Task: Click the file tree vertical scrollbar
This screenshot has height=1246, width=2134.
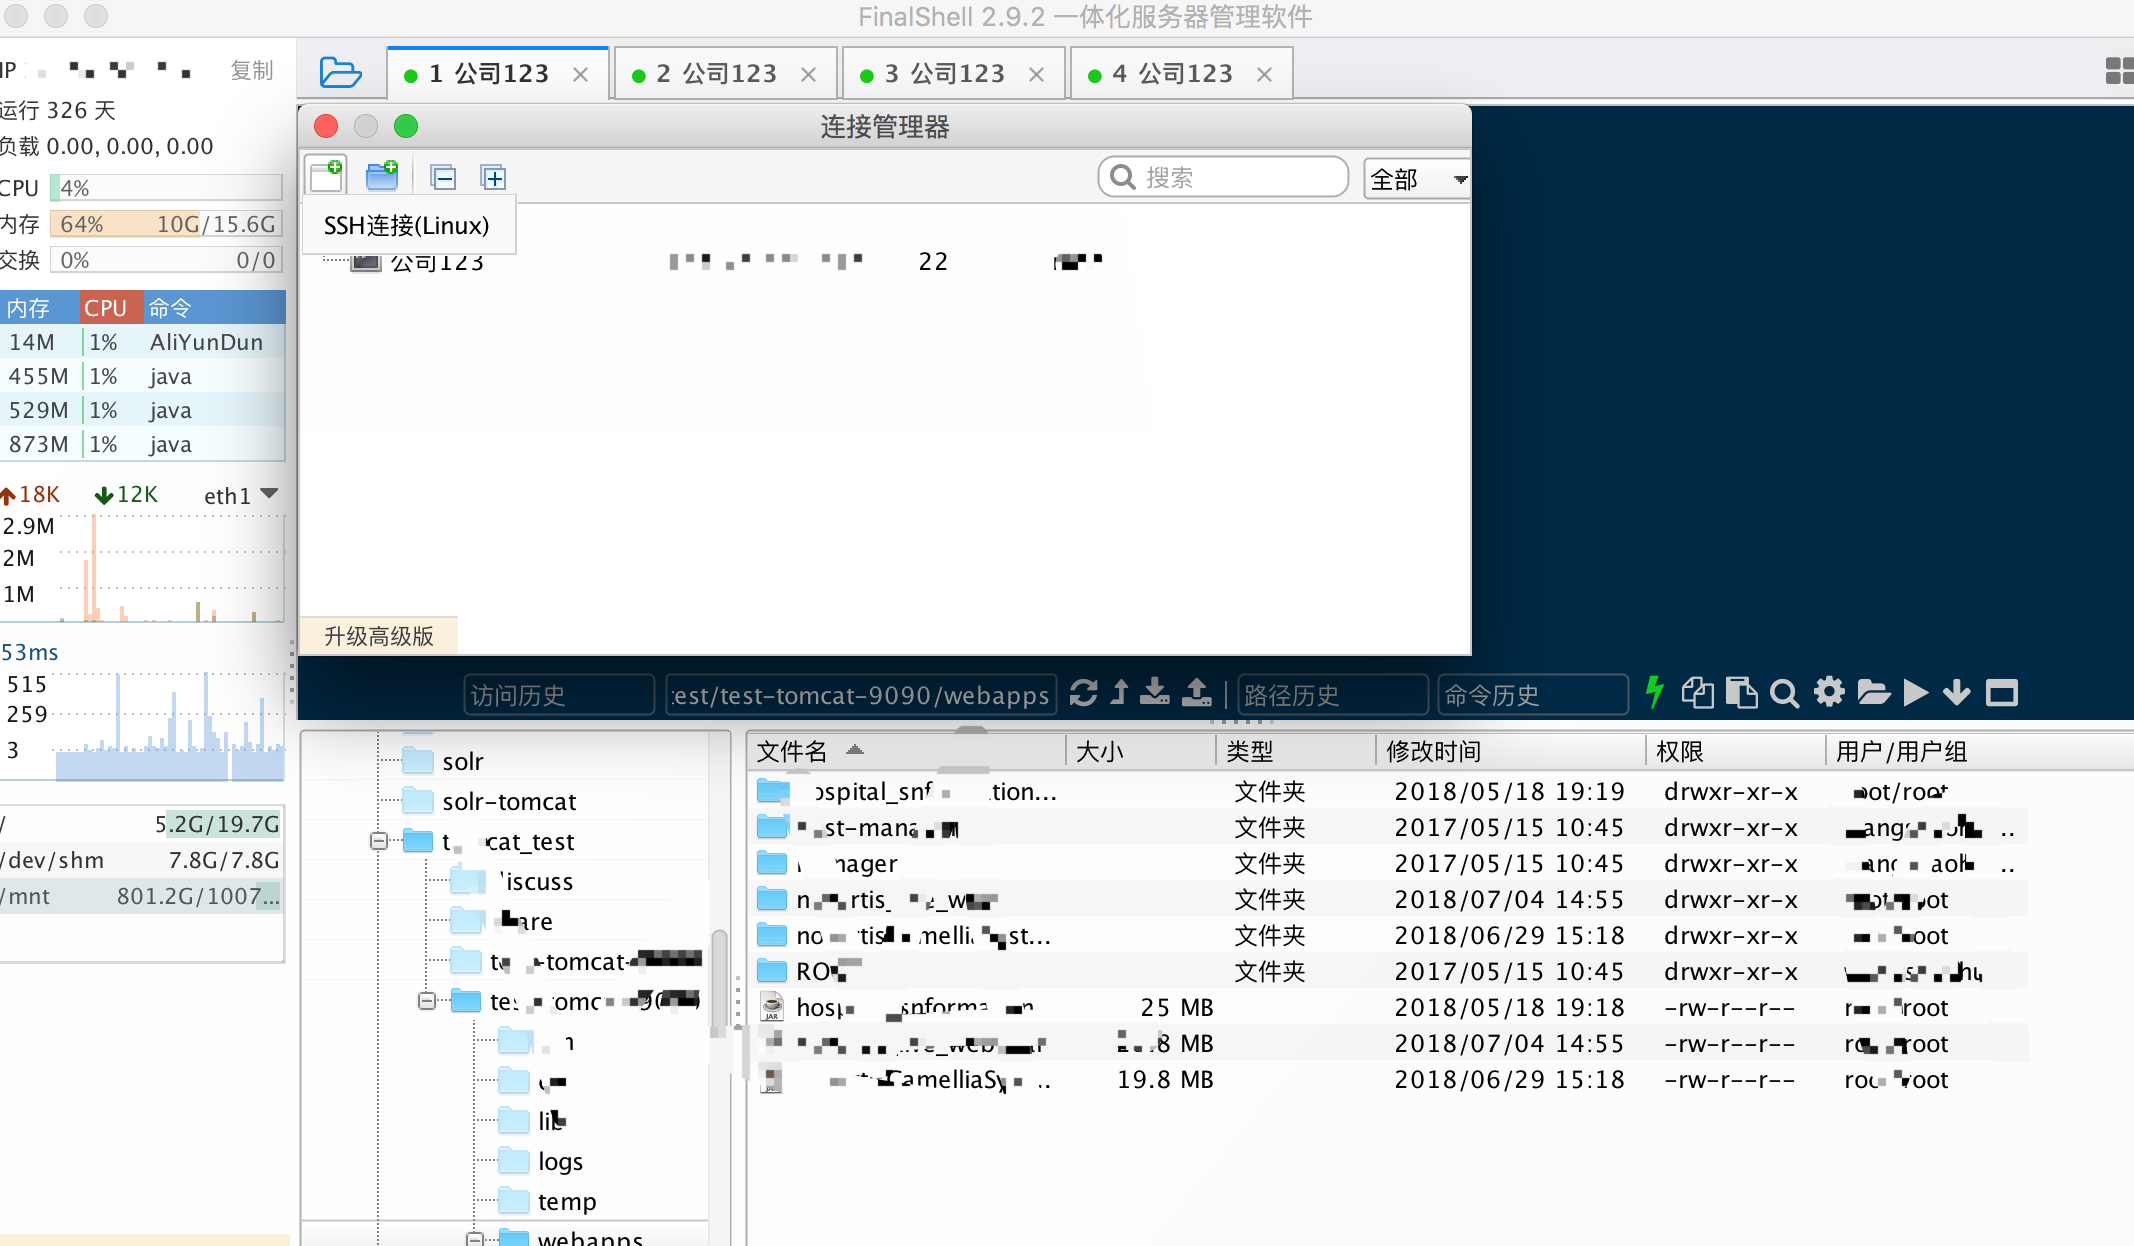Action: tap(718, 984)
